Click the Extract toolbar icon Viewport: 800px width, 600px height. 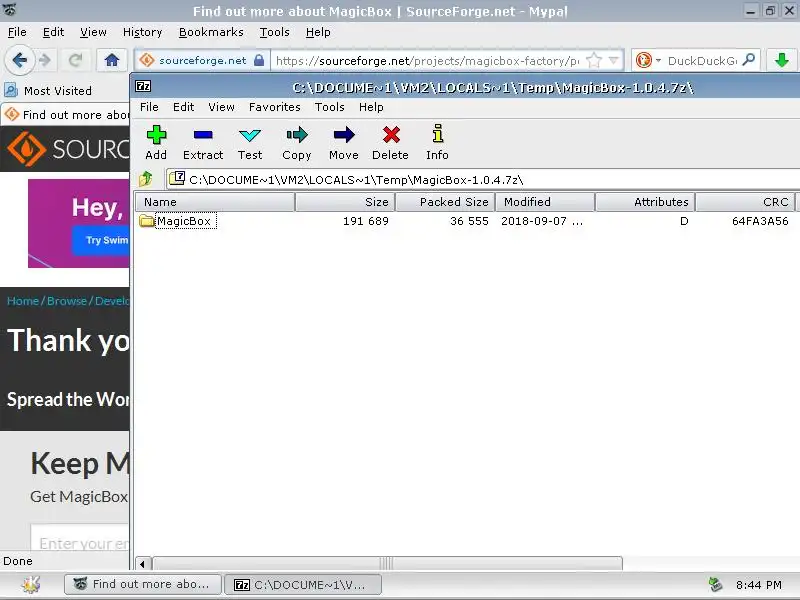click(203, 135)
